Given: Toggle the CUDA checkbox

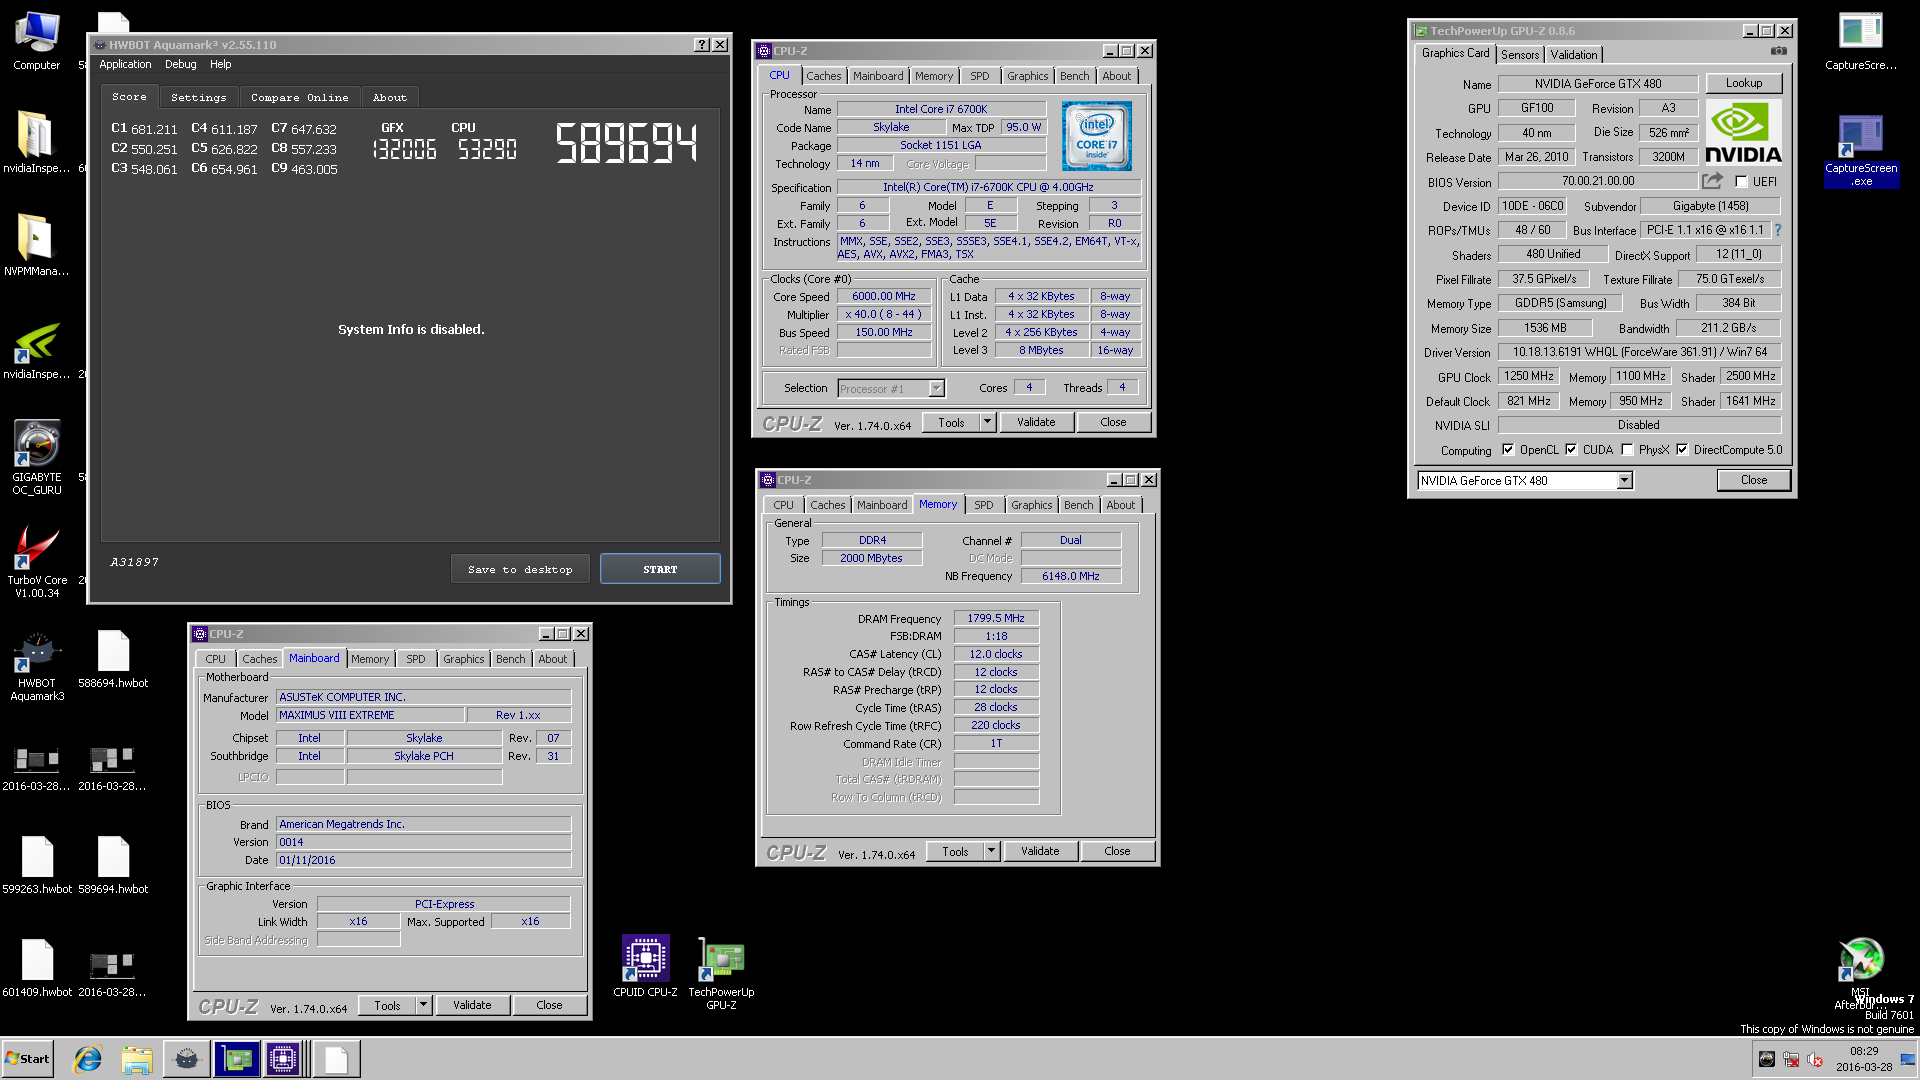Looking at the screenshot, I should coord(1571,450).
